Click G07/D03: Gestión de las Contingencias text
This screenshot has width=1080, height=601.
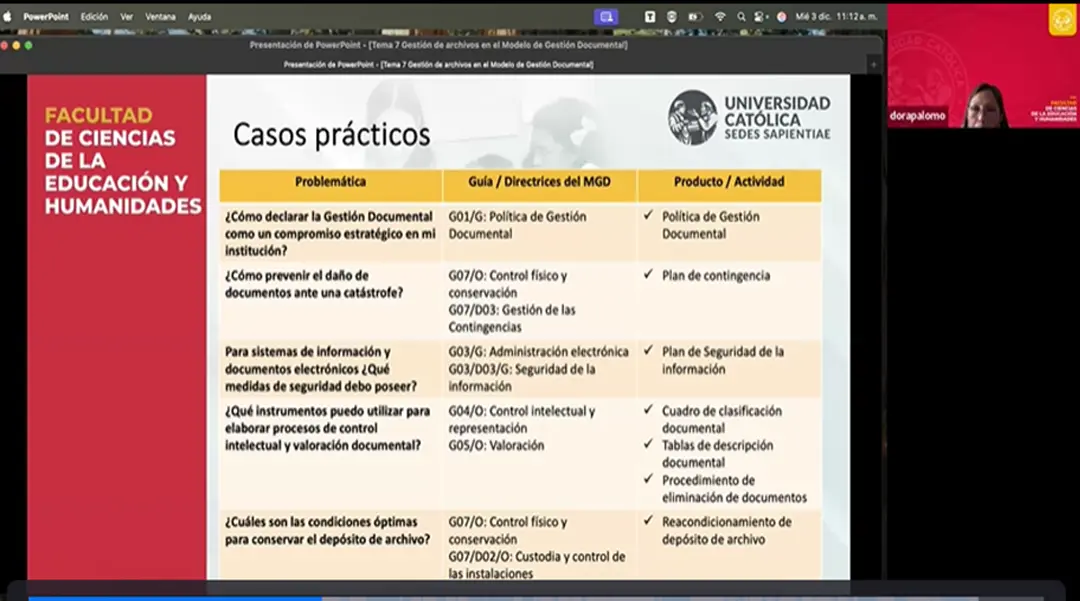click(512, 318)
